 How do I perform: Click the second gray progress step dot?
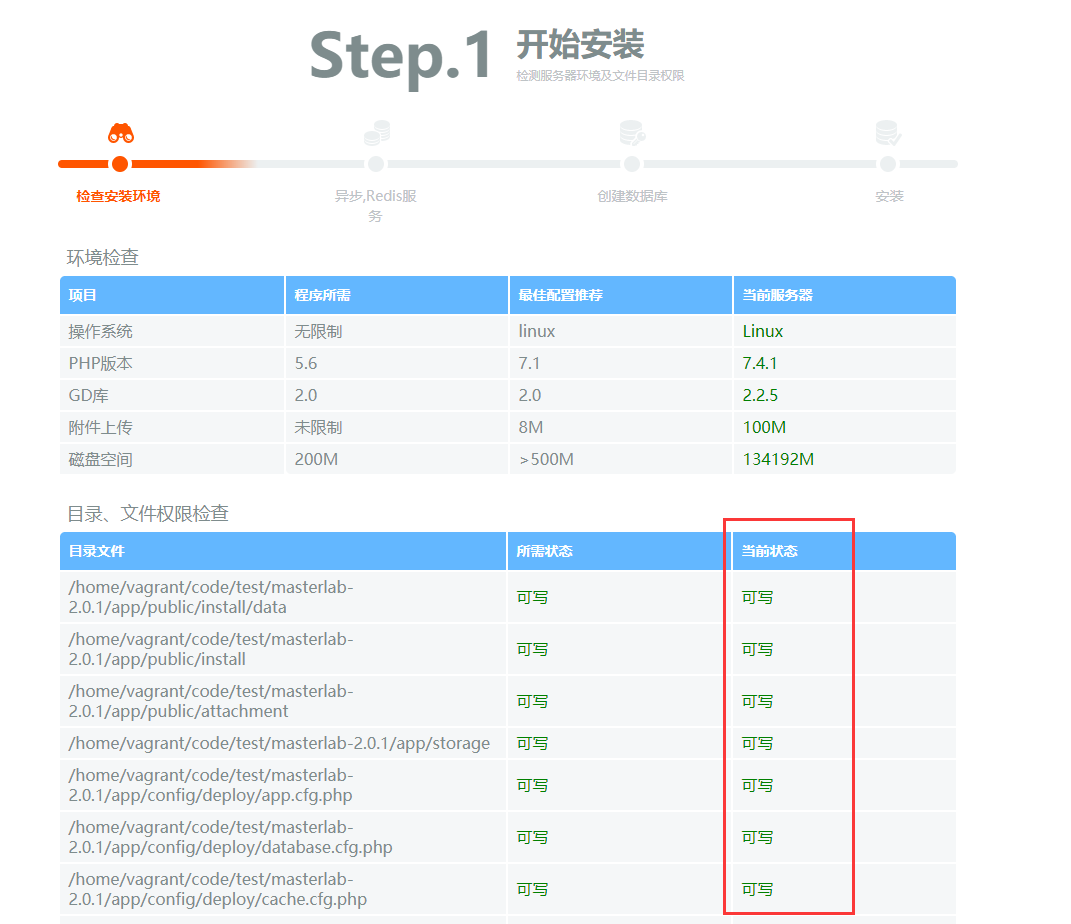point(376,164)
